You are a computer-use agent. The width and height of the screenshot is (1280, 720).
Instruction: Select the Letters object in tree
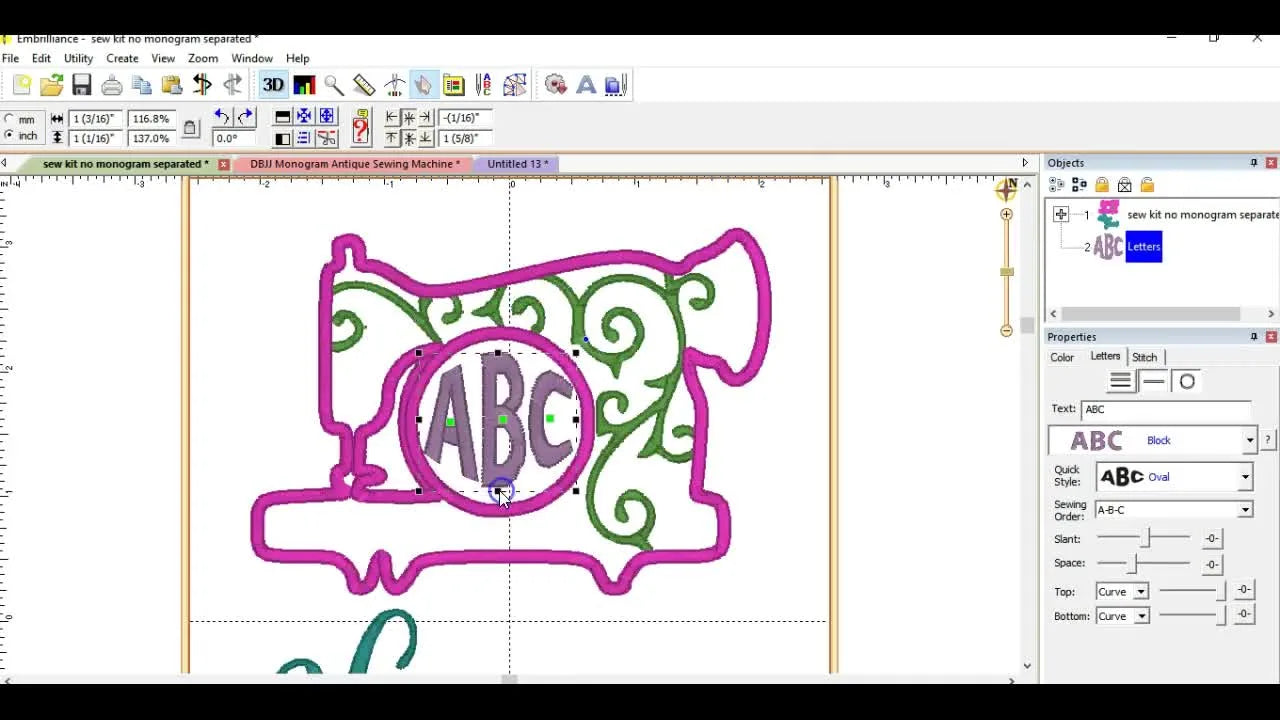pyautogui.click(x=1144, y=247)
